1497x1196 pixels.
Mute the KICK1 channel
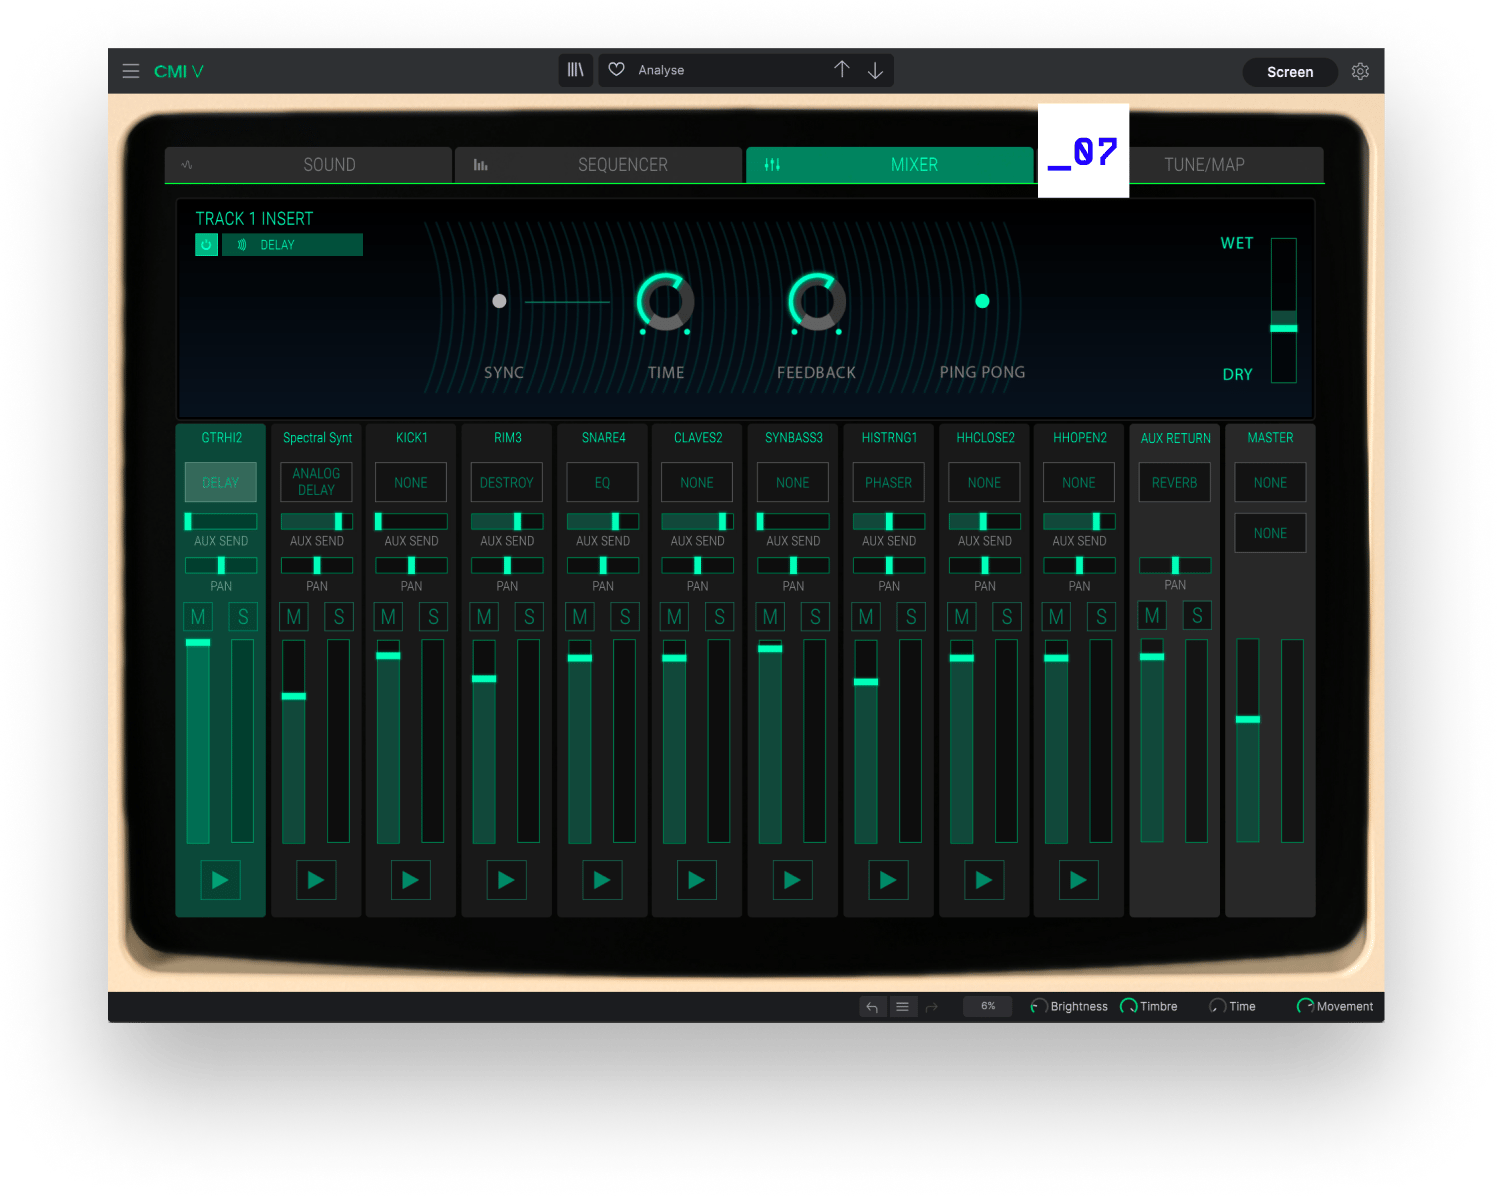point(388,617)
